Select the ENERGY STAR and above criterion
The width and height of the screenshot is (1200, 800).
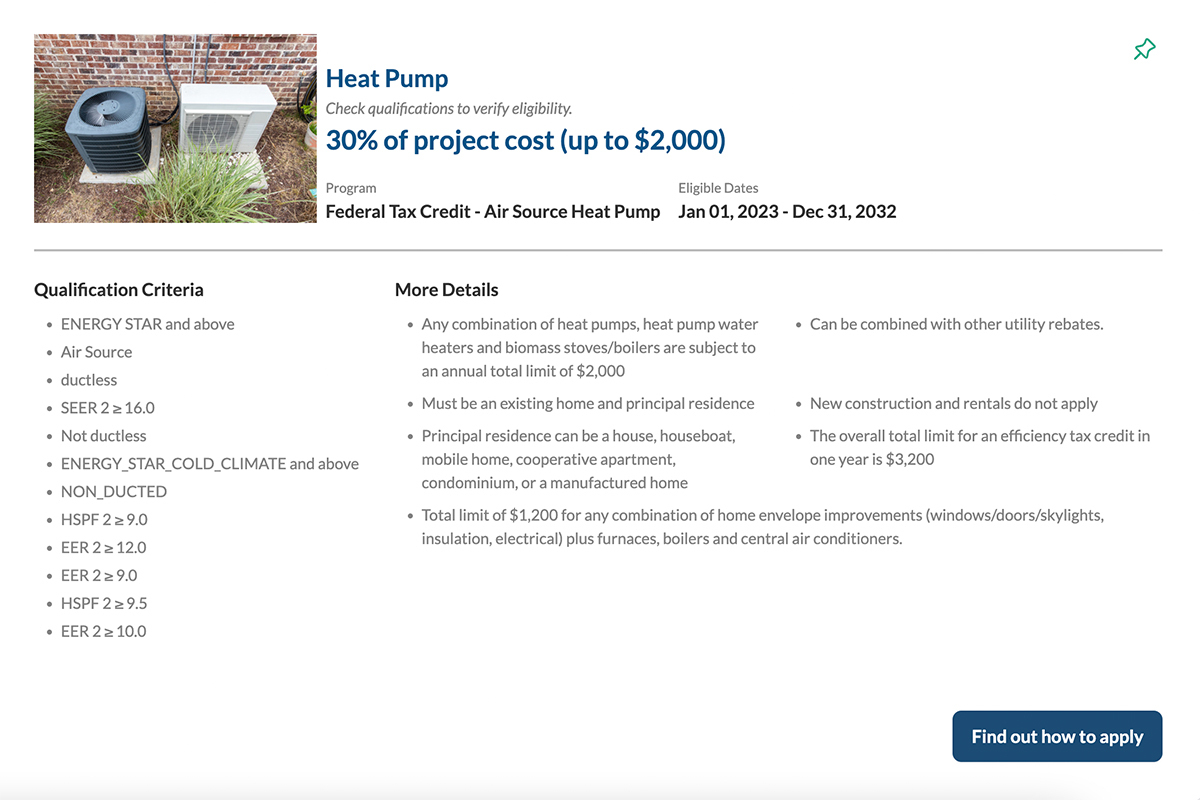point(147,324)
